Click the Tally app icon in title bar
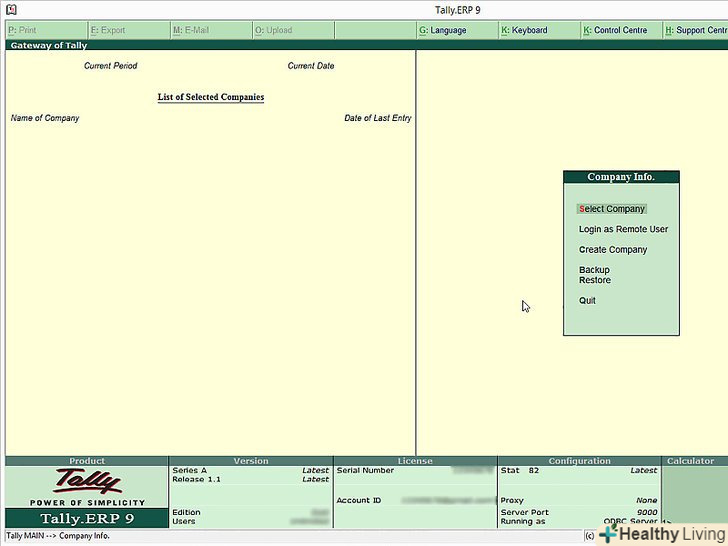The height and width of the screenshot is (546, 728). pyautogui.click(x=11, y=9)
